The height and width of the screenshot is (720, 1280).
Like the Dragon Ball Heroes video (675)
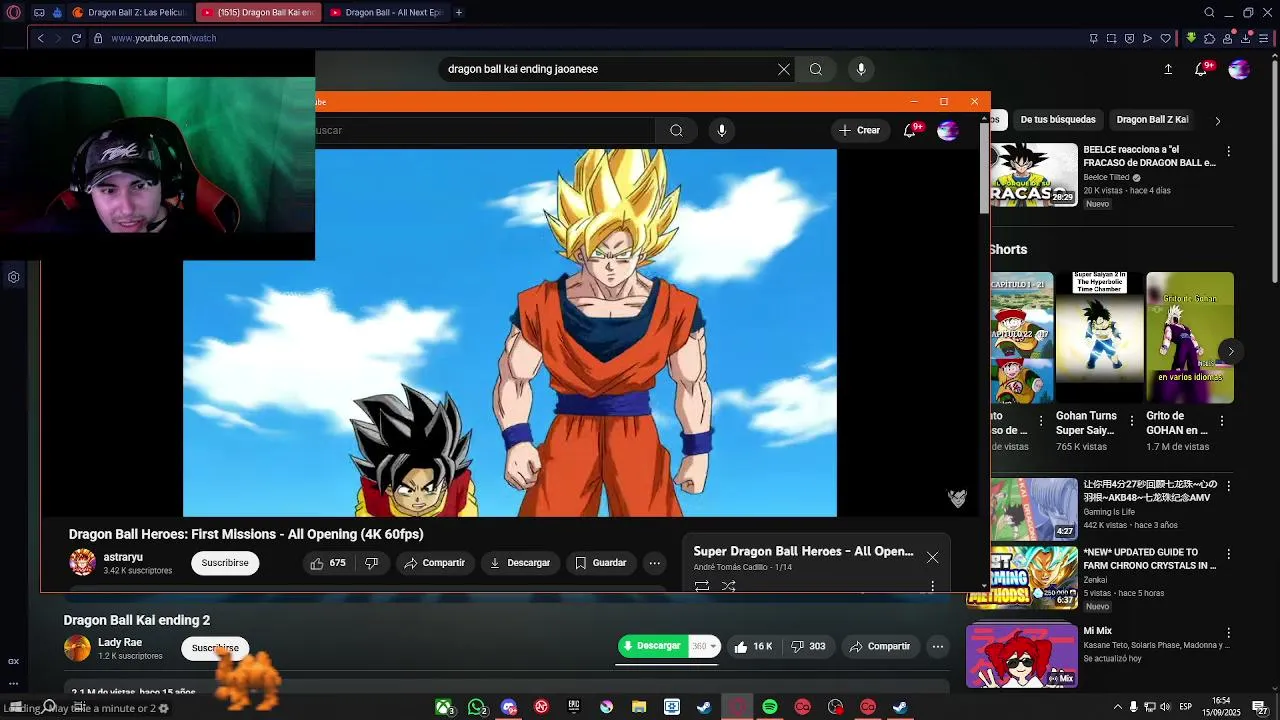(328, 563)
